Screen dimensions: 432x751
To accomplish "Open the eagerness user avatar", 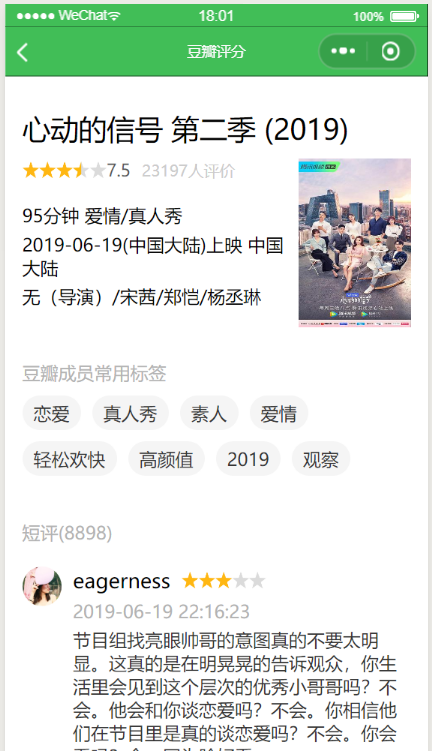I will (x=42, y=586).
